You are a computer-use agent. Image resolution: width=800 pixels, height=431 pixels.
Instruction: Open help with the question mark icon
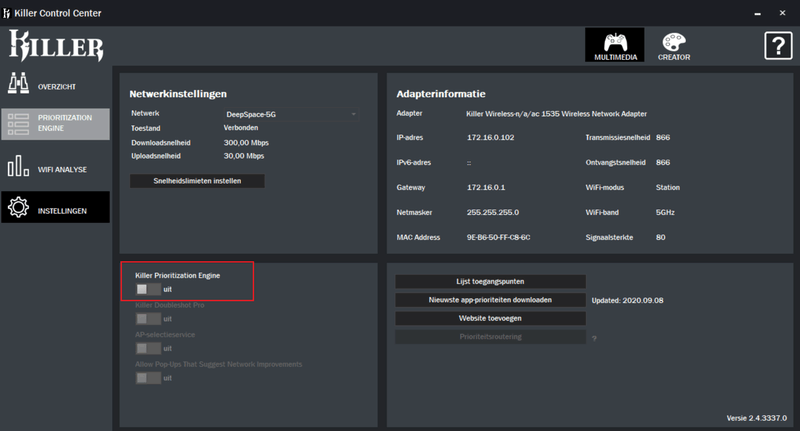(777, 46)
